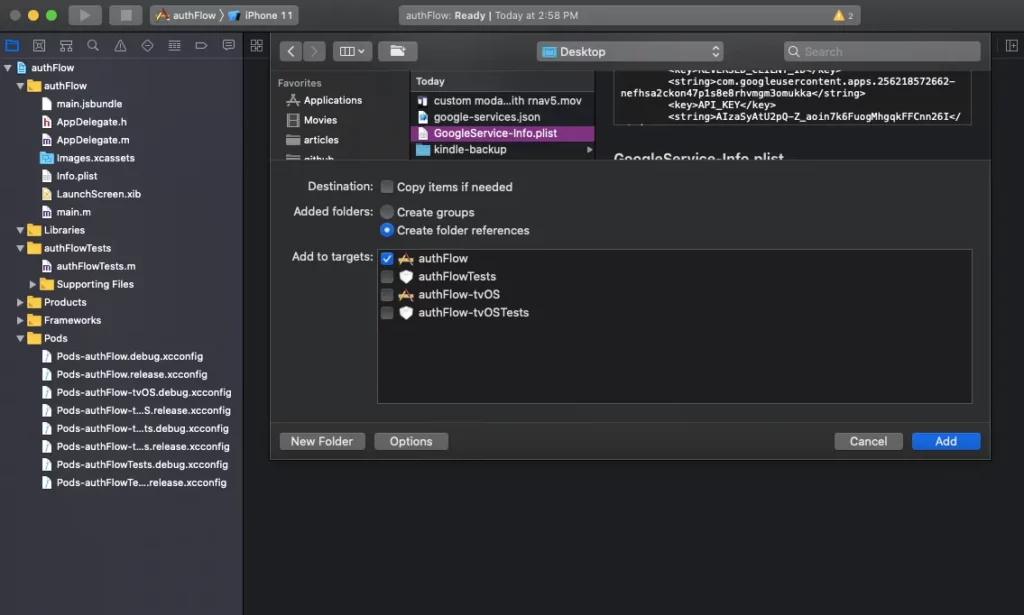The image size is (1024, 615).
Task: Select Create groups radio button
Action: click(x=387, y=212)
